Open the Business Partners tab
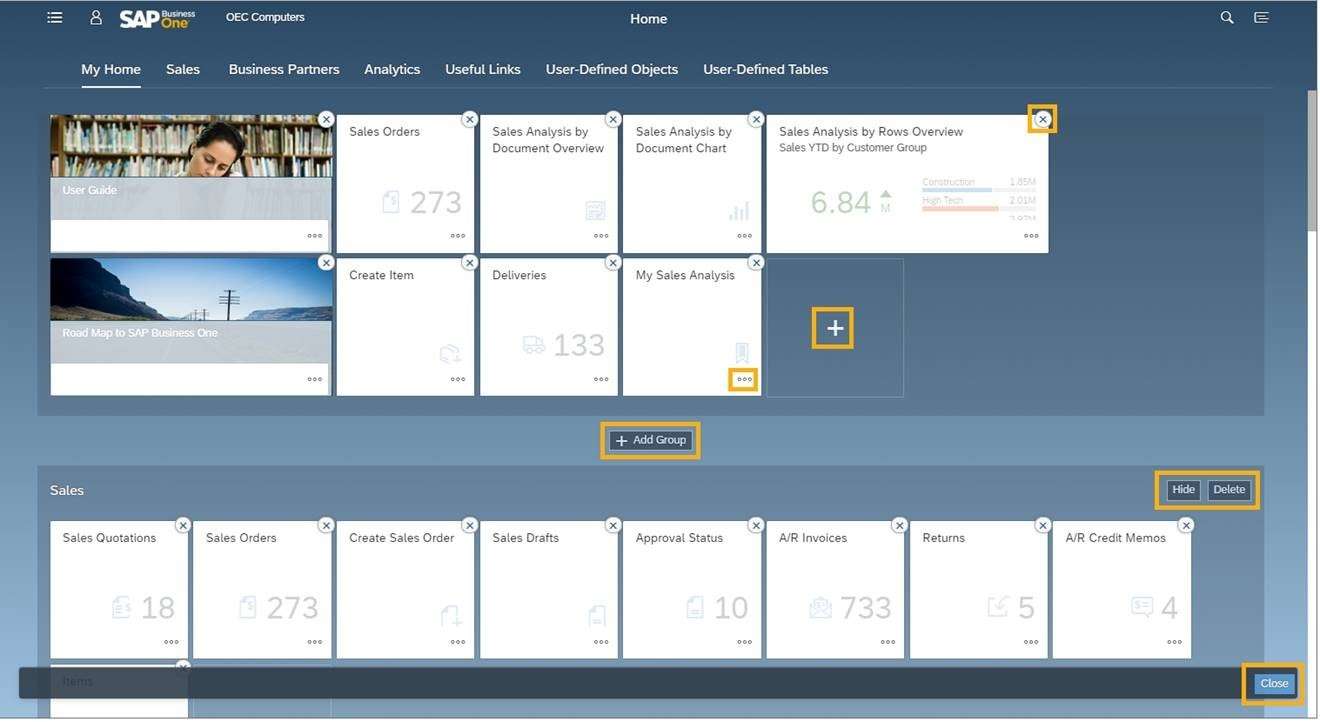This screenshot has height=722, width=1320. [x=284, y=70]
